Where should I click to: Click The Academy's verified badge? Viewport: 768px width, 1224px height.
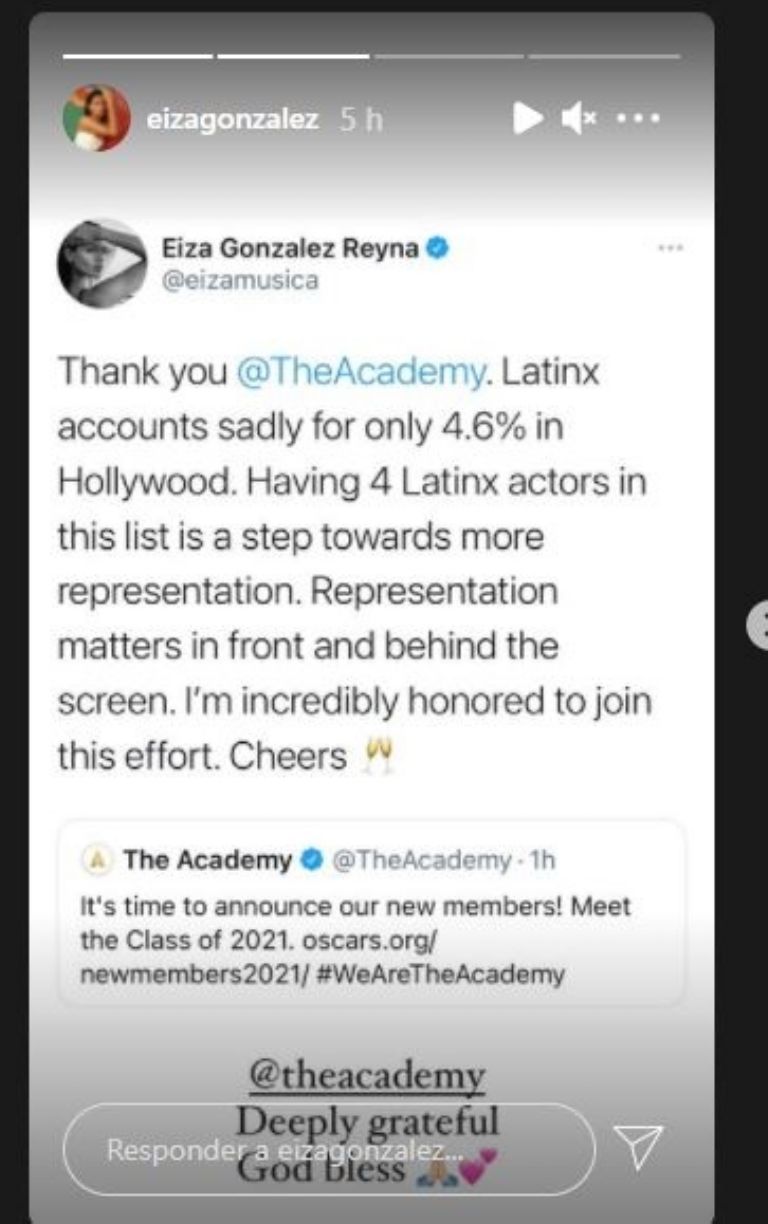point(311,859)
